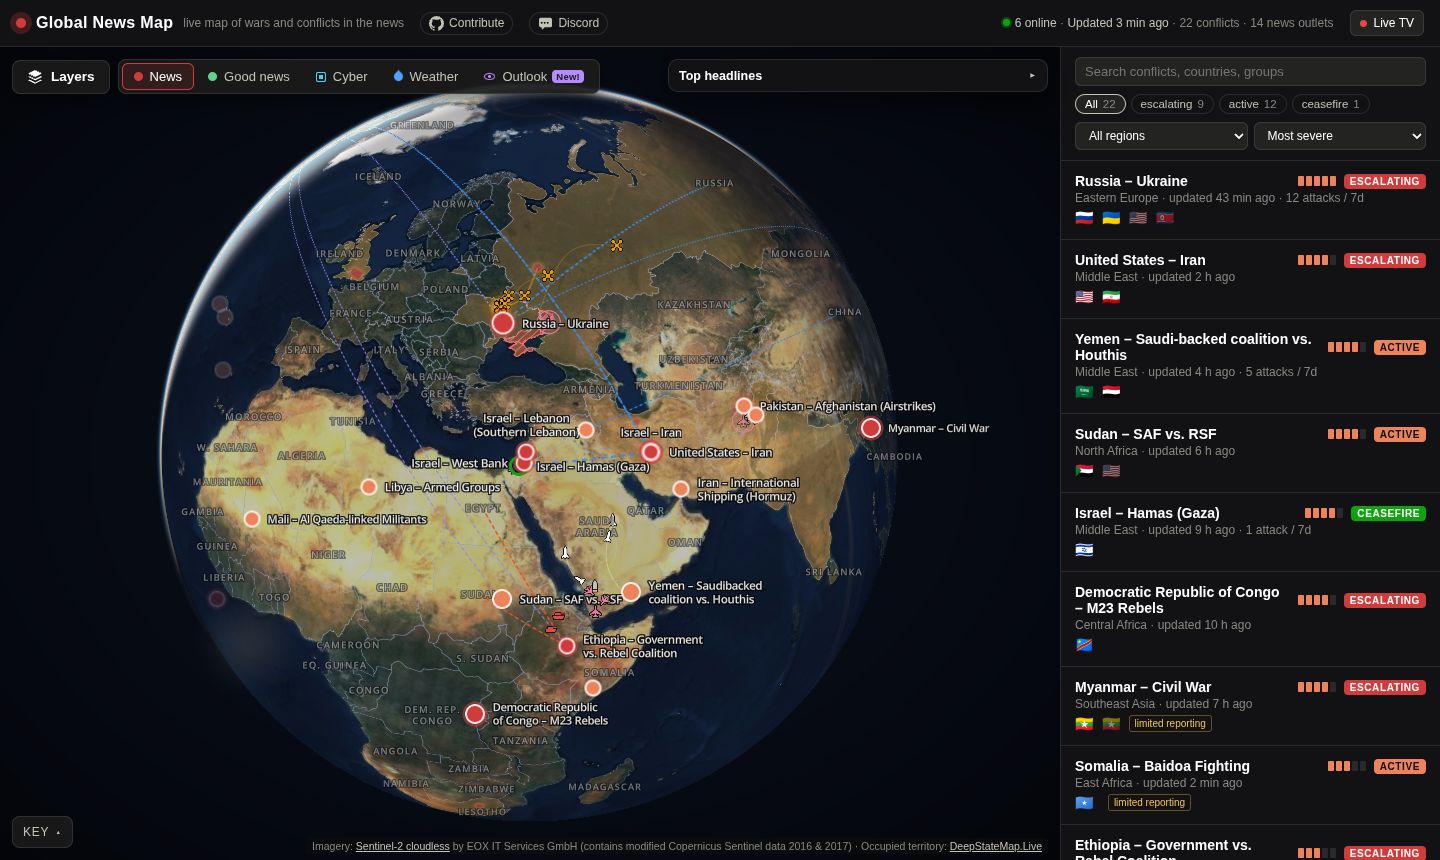Image resolution: width=1440 pixels, height=860 pixels.
Task: Open the Sentinel-2 cloudless imagery link
Action: [x=402, y=846]
